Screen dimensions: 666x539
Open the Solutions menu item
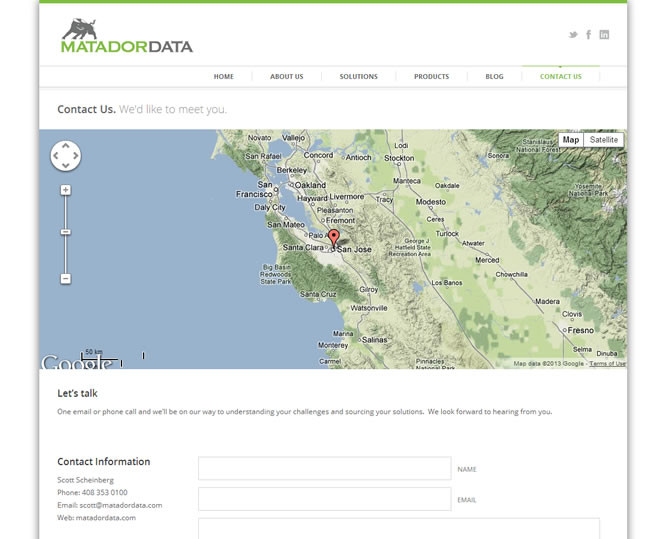(x=358, y=77)
